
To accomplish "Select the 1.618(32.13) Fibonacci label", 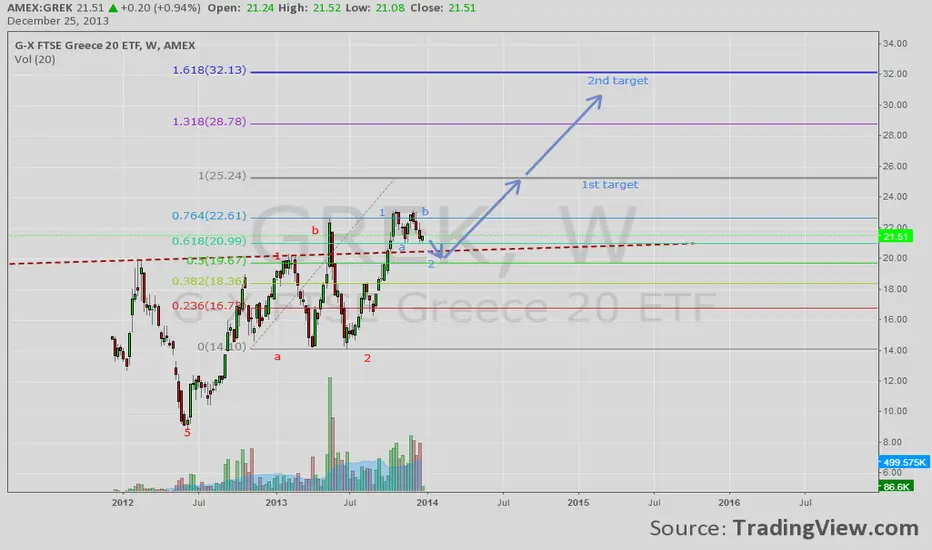I will 209,70.
